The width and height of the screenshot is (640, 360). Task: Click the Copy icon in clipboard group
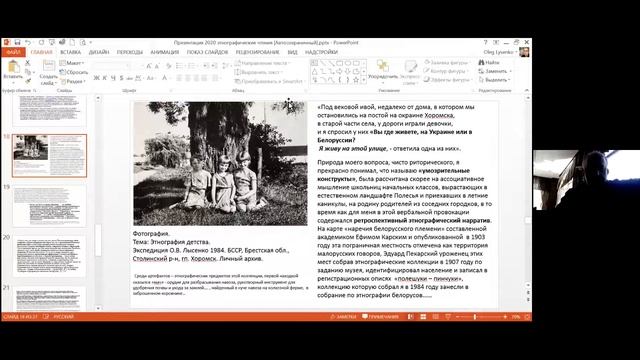tap(28, 72)
